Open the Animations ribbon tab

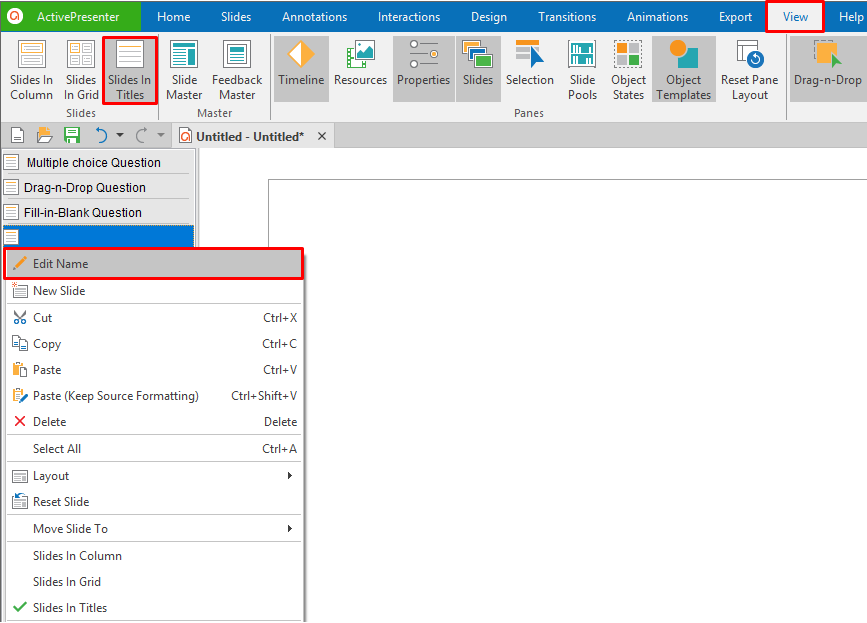(657, 17)
